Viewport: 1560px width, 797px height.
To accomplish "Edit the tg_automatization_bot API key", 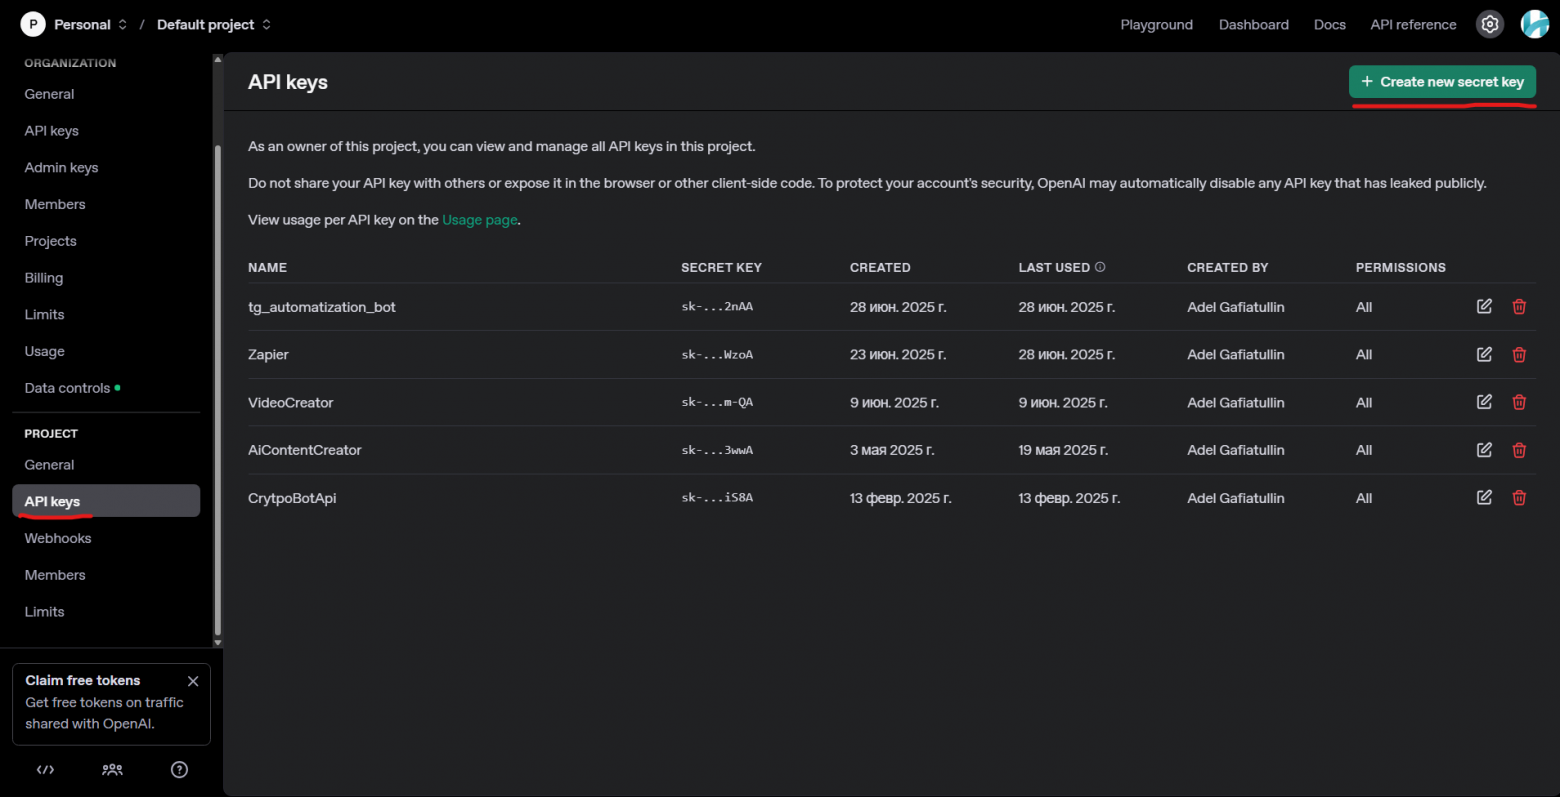I will click(1484, 306).
